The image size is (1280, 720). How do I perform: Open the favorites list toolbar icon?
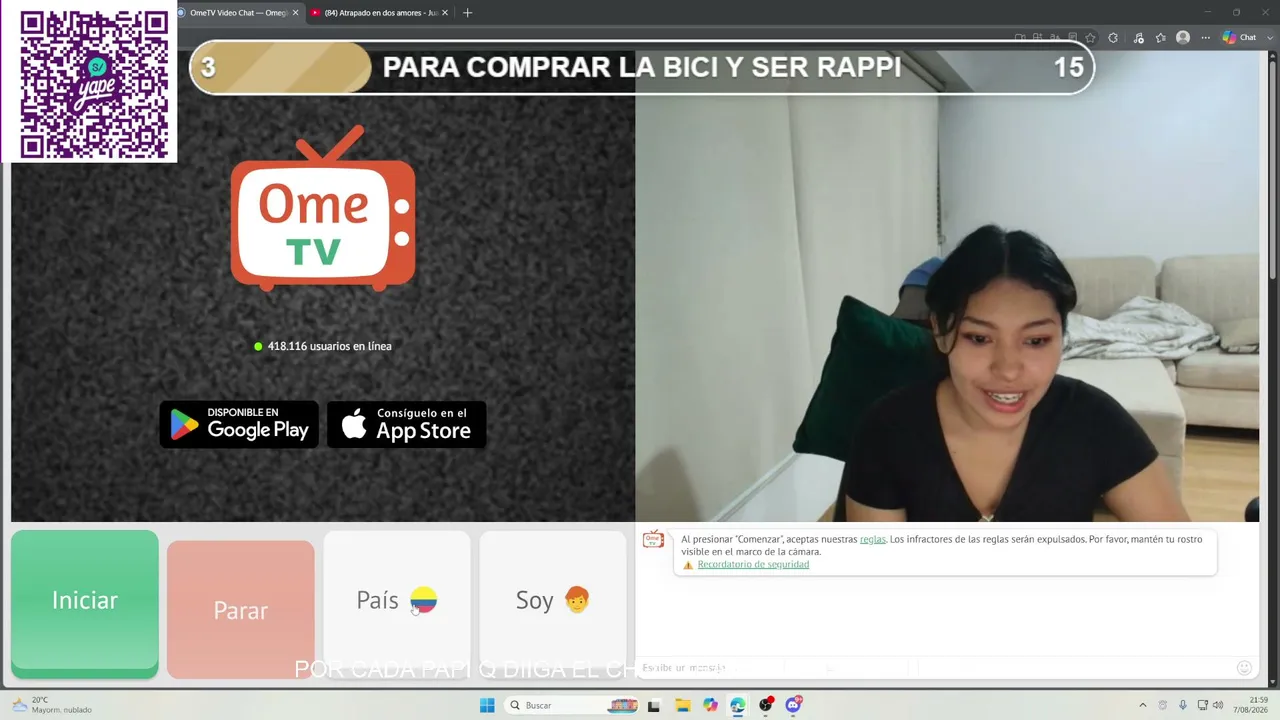pos(1160,38)
